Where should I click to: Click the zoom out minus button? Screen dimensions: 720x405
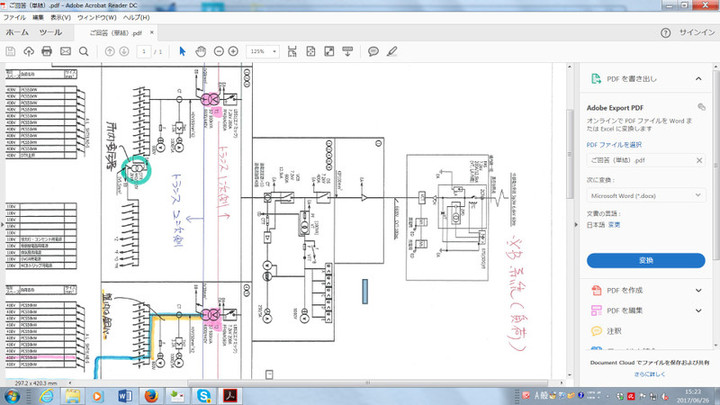[217, 51]
